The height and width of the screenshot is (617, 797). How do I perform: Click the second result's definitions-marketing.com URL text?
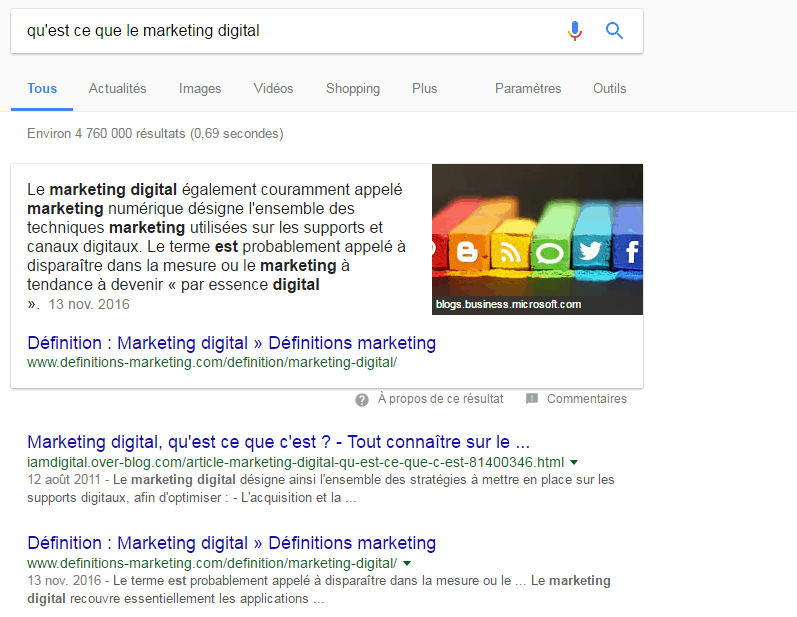click(x=212, y=563)
